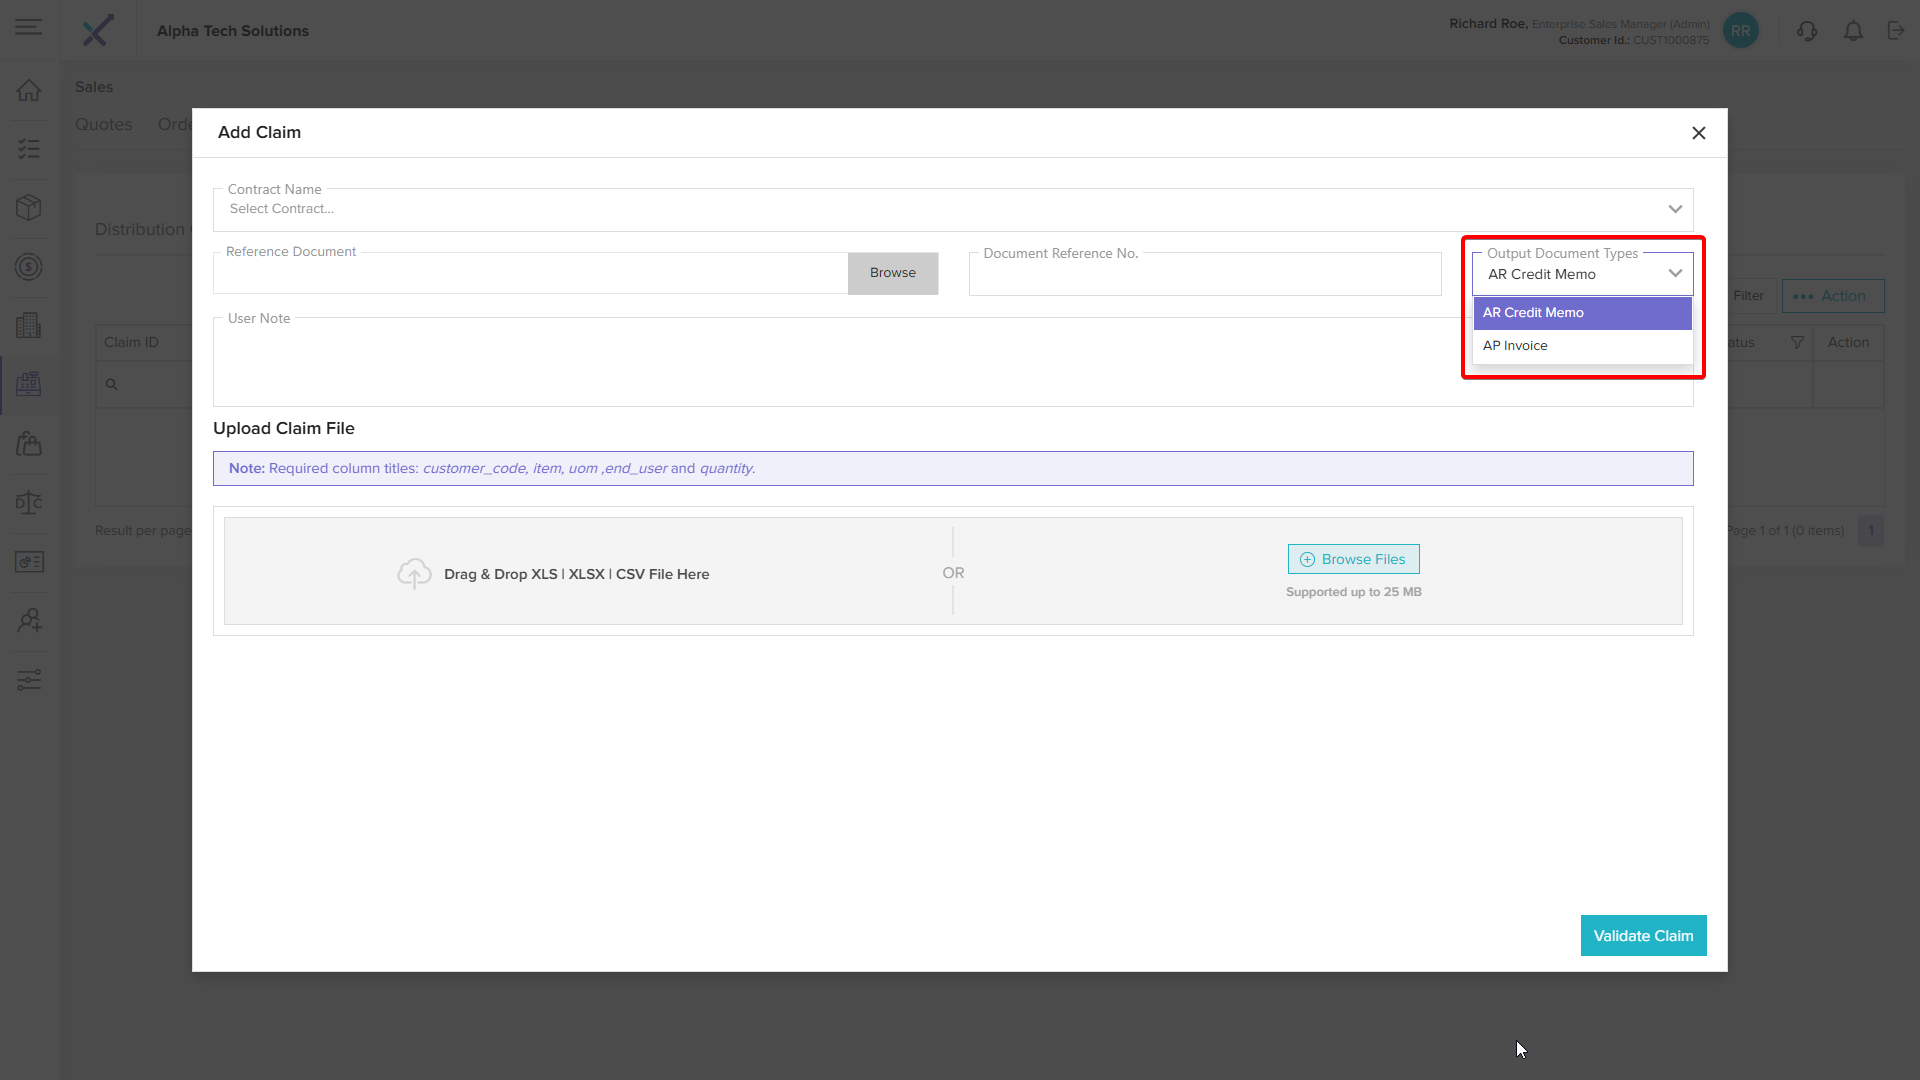This screenshot has width=1920, height=1080.
Task: Open the product box sidebar icon
Action: (29, 207)
